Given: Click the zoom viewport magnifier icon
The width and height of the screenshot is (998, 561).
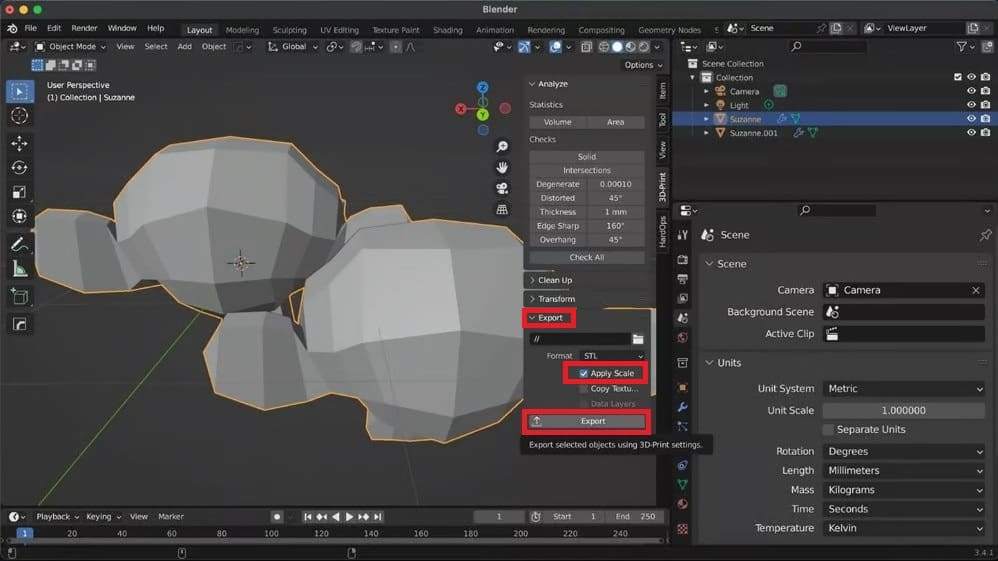Looking at the screenshot, I should pos(502,147).
